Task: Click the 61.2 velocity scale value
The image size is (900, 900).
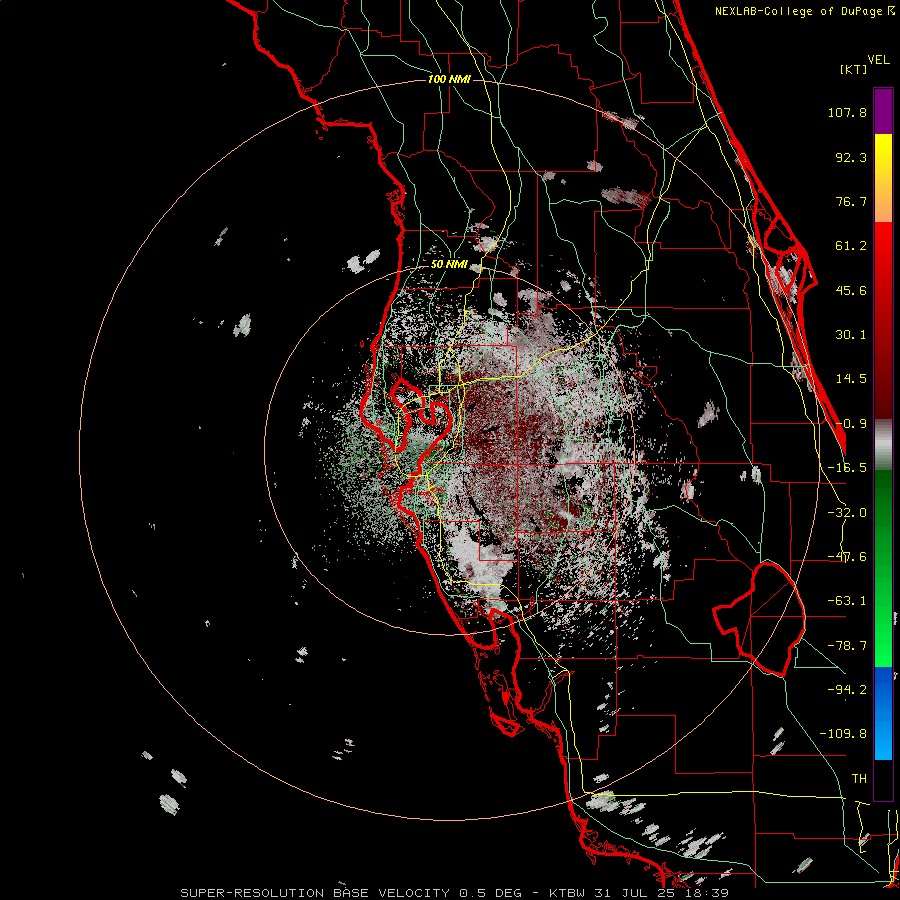Action: click(x=851, y=246)
